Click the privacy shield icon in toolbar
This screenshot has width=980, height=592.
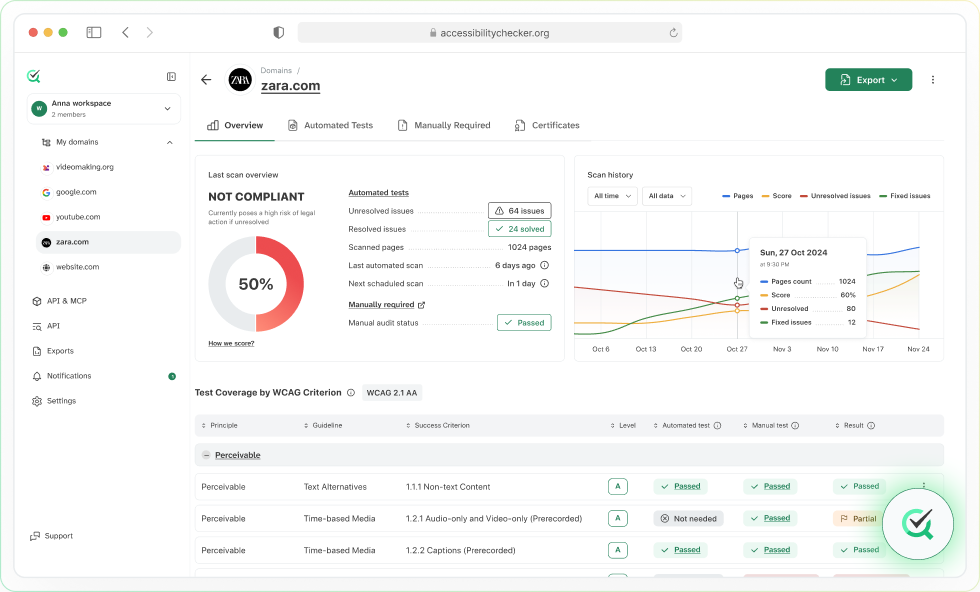click(279, 33)
